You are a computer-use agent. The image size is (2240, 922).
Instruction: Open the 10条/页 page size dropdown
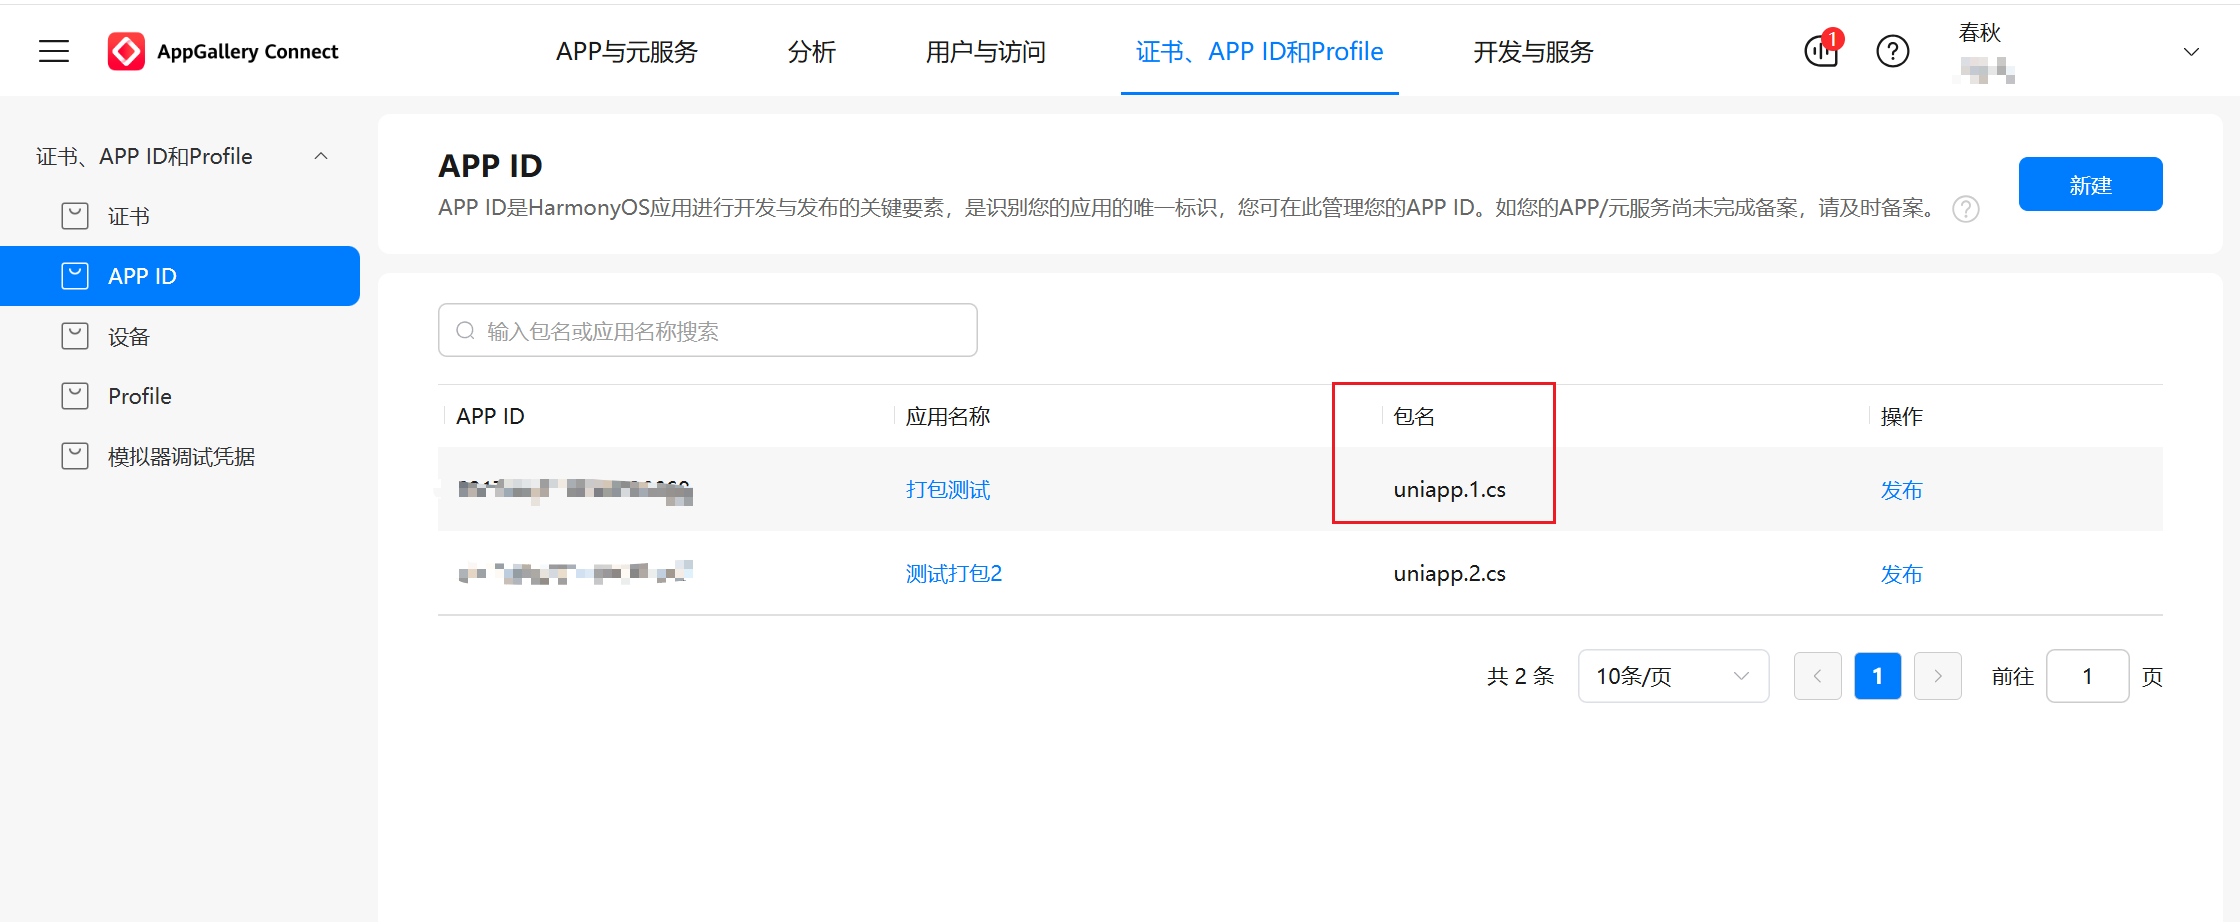coord(1673,676)
